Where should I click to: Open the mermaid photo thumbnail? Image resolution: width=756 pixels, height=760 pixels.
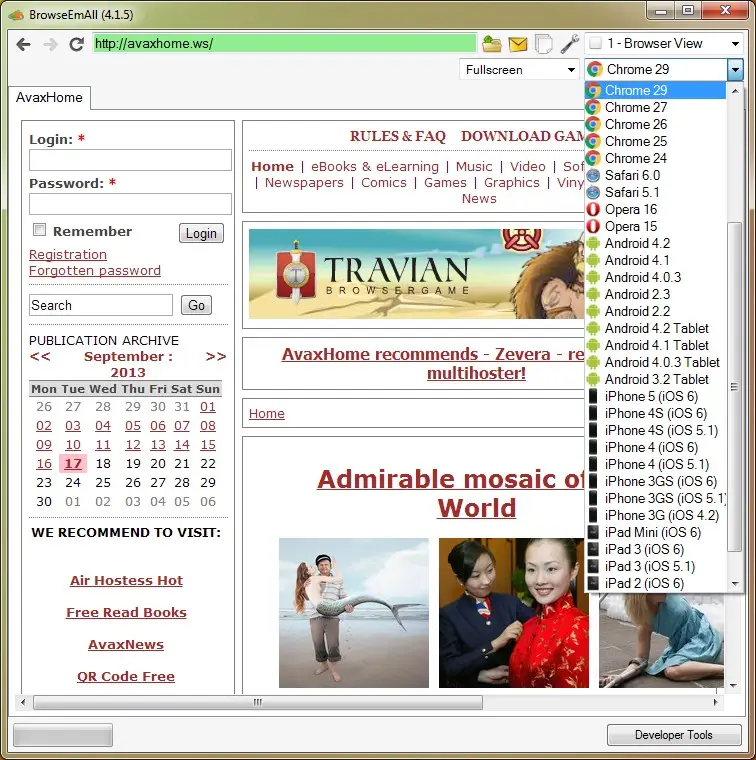[x=354, y=613]
